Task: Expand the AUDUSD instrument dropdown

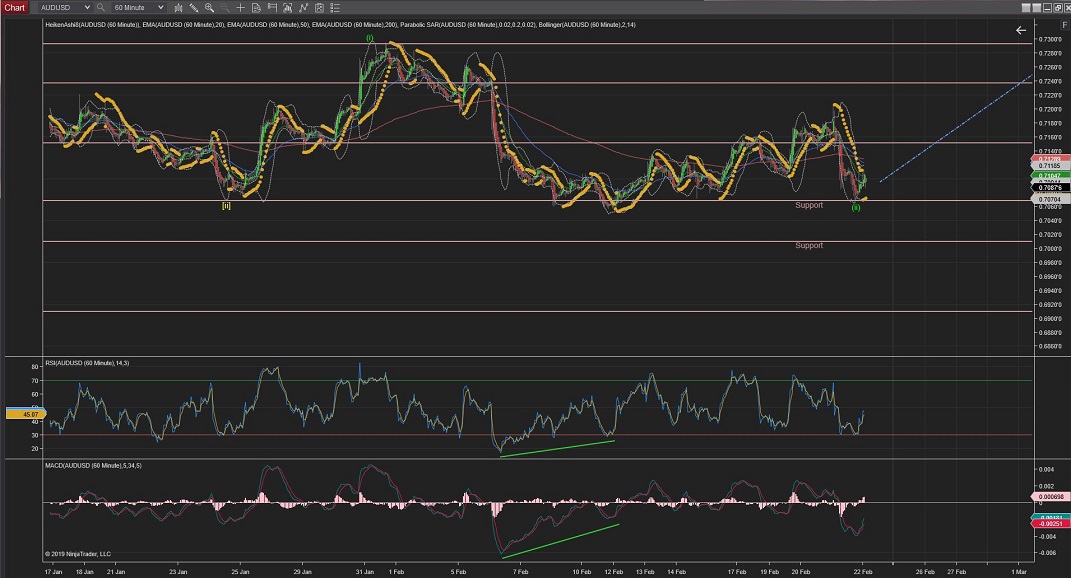Action: pos(87,7)
